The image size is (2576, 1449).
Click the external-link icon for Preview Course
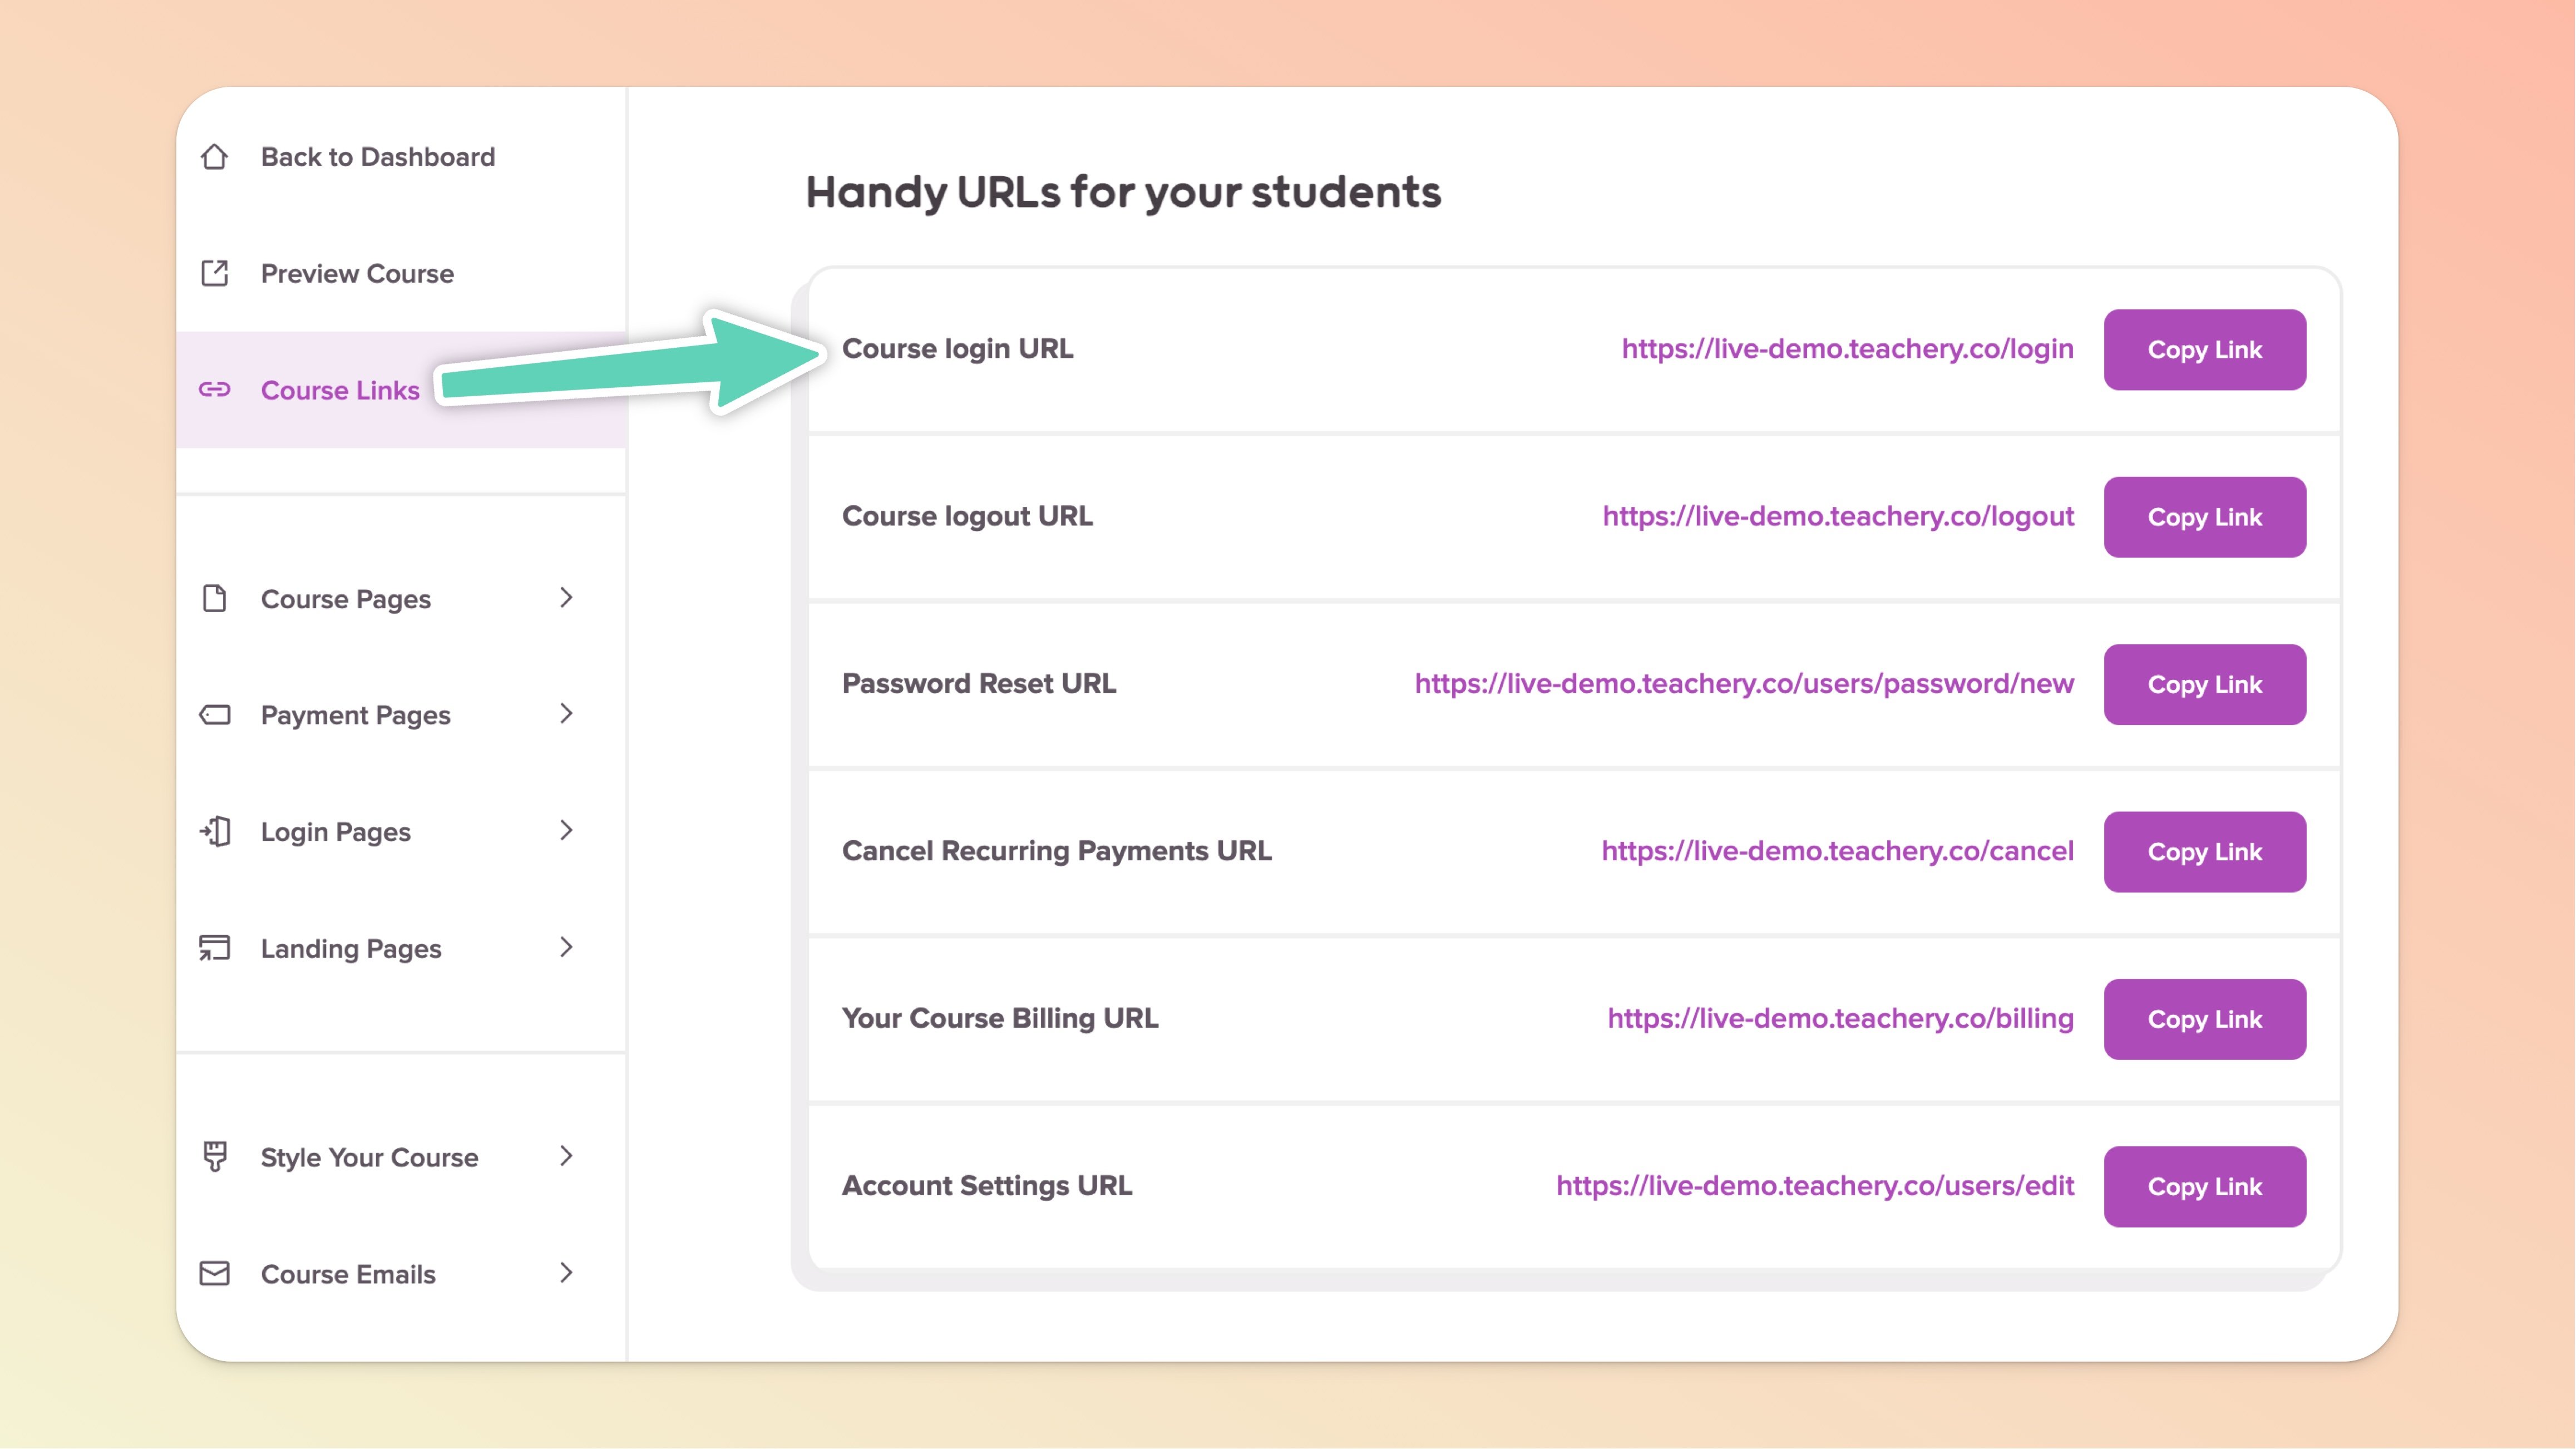pos(214,273)
